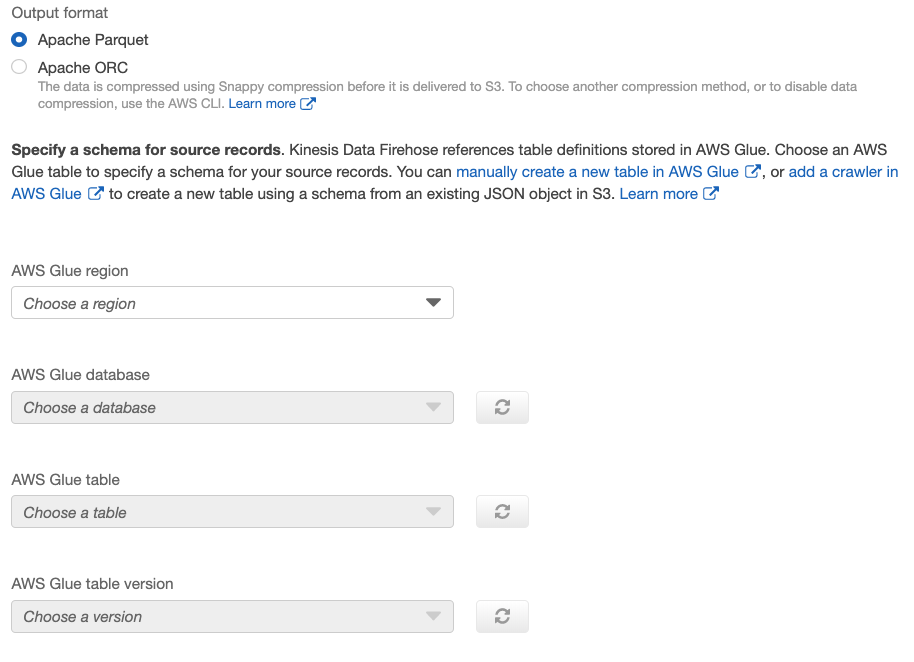This screenshot has height=662, width=914.
Task: Open the AWS Glue table version dropdown
Action: point(232,617)
